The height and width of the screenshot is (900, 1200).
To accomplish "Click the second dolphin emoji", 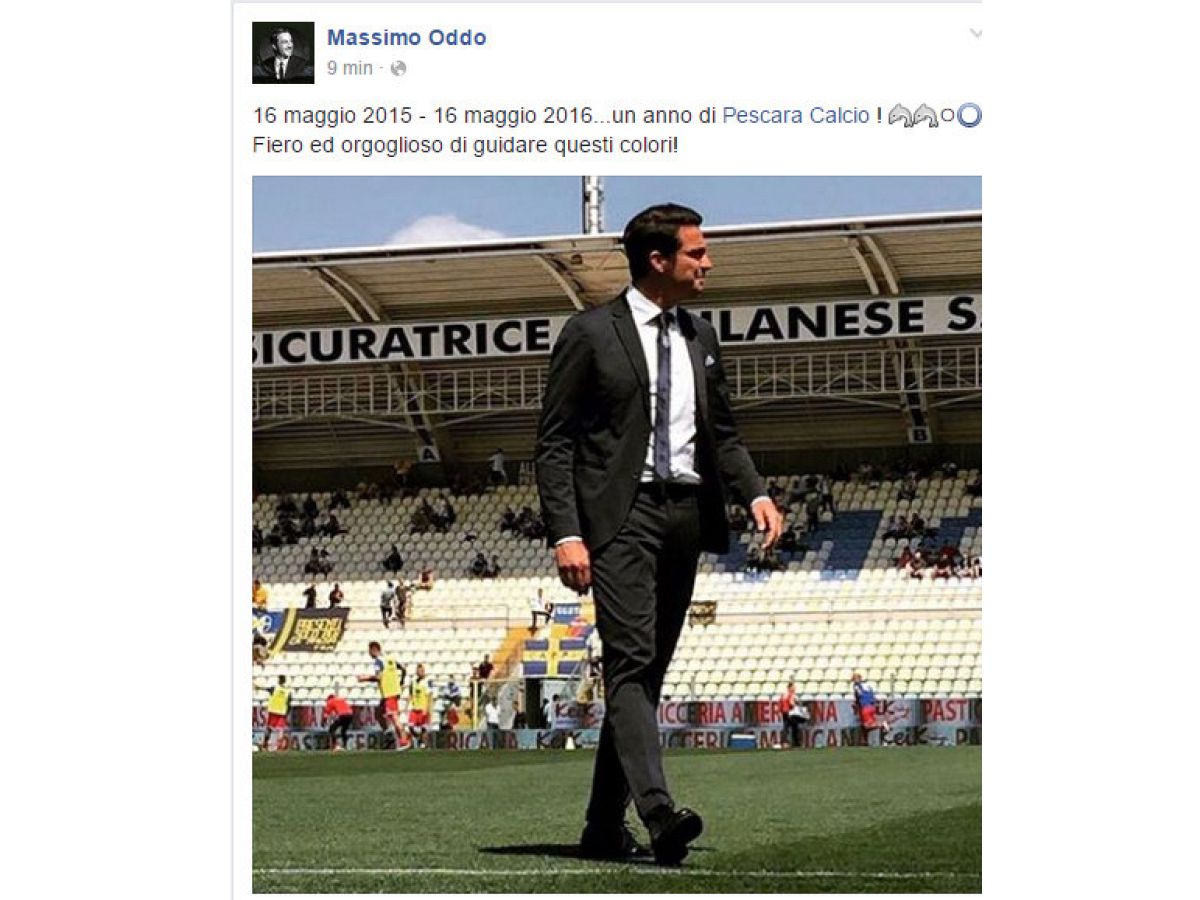I will 925,116.
